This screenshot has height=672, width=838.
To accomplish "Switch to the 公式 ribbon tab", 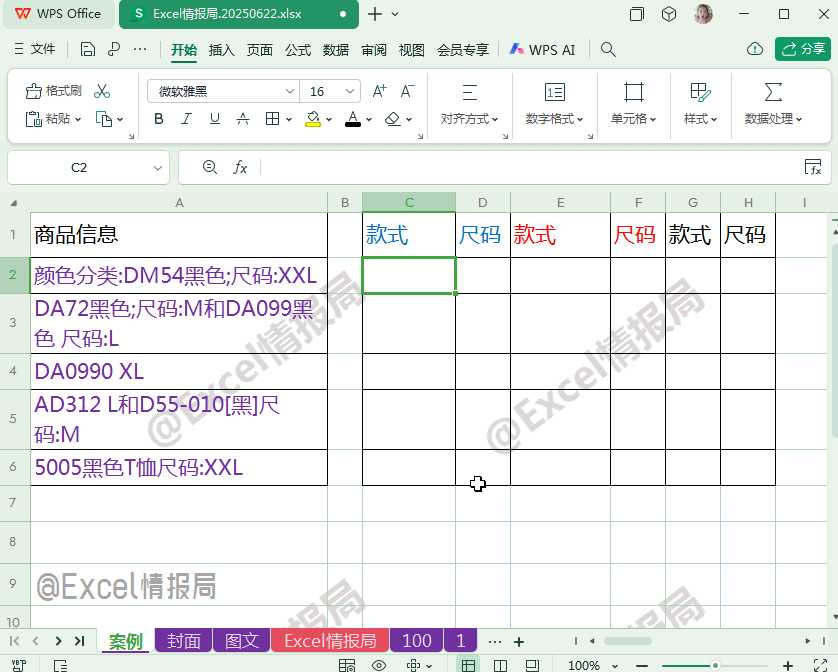I will point(298,50).
